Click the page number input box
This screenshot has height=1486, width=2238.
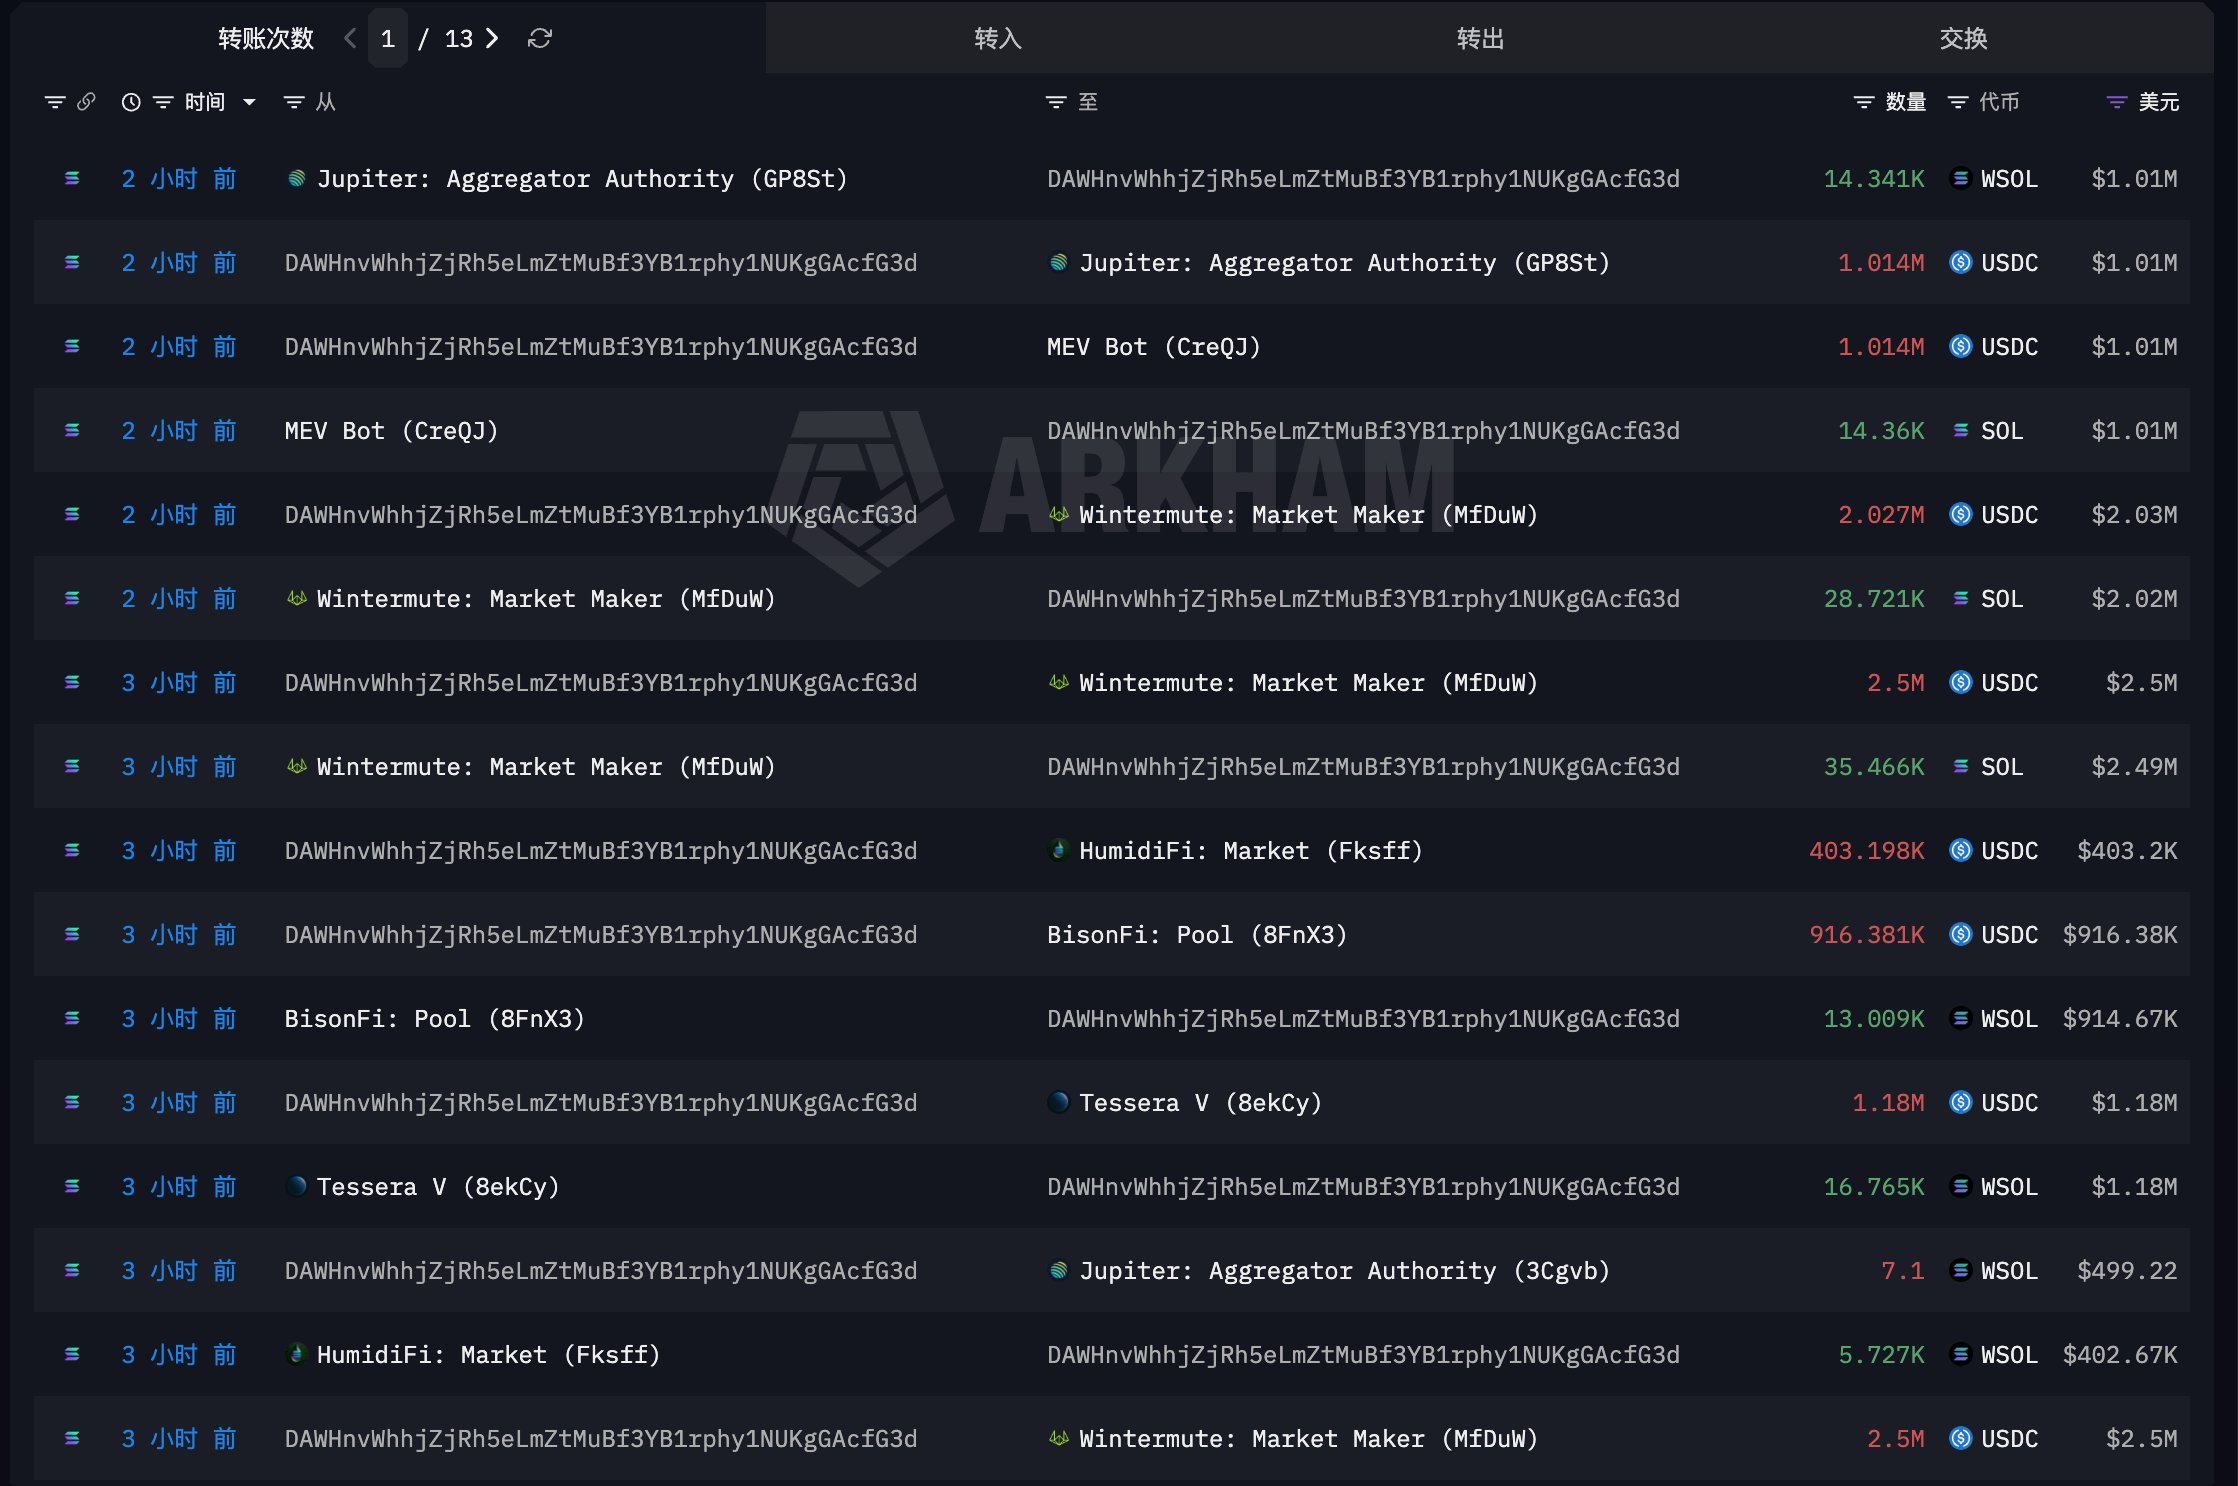[x=388, y=39]
